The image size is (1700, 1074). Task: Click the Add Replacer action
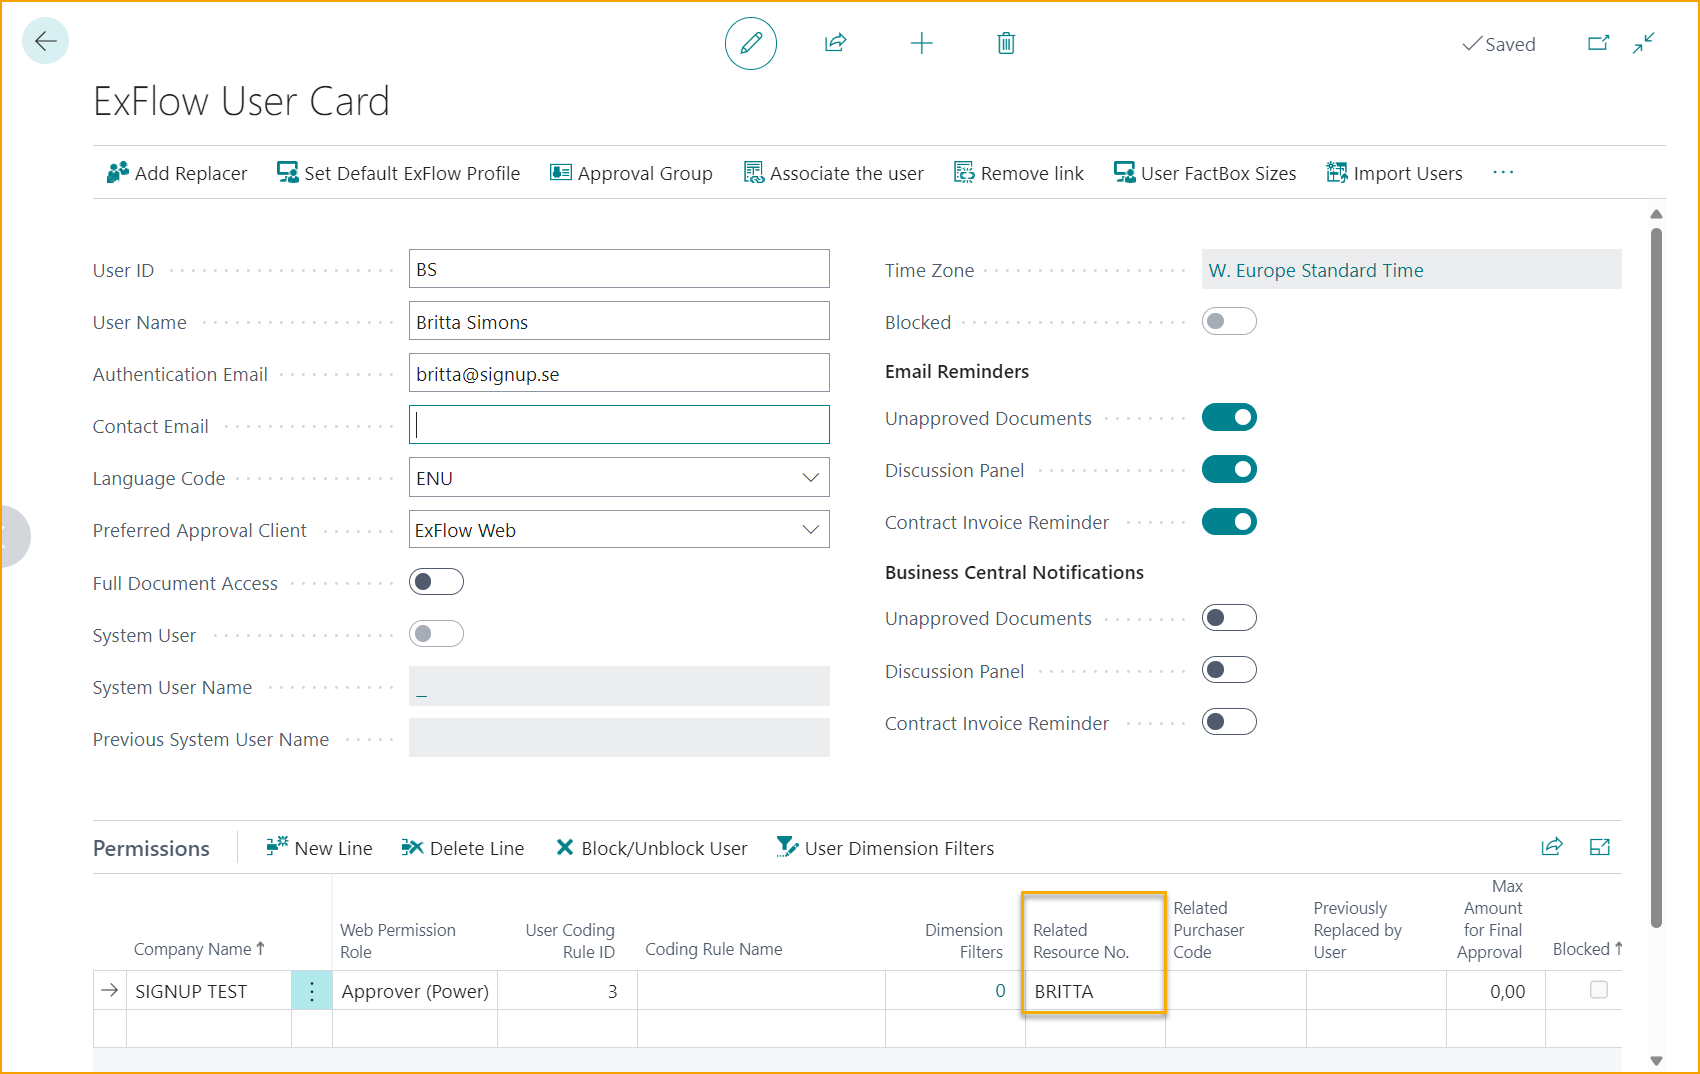coord(176,173)
